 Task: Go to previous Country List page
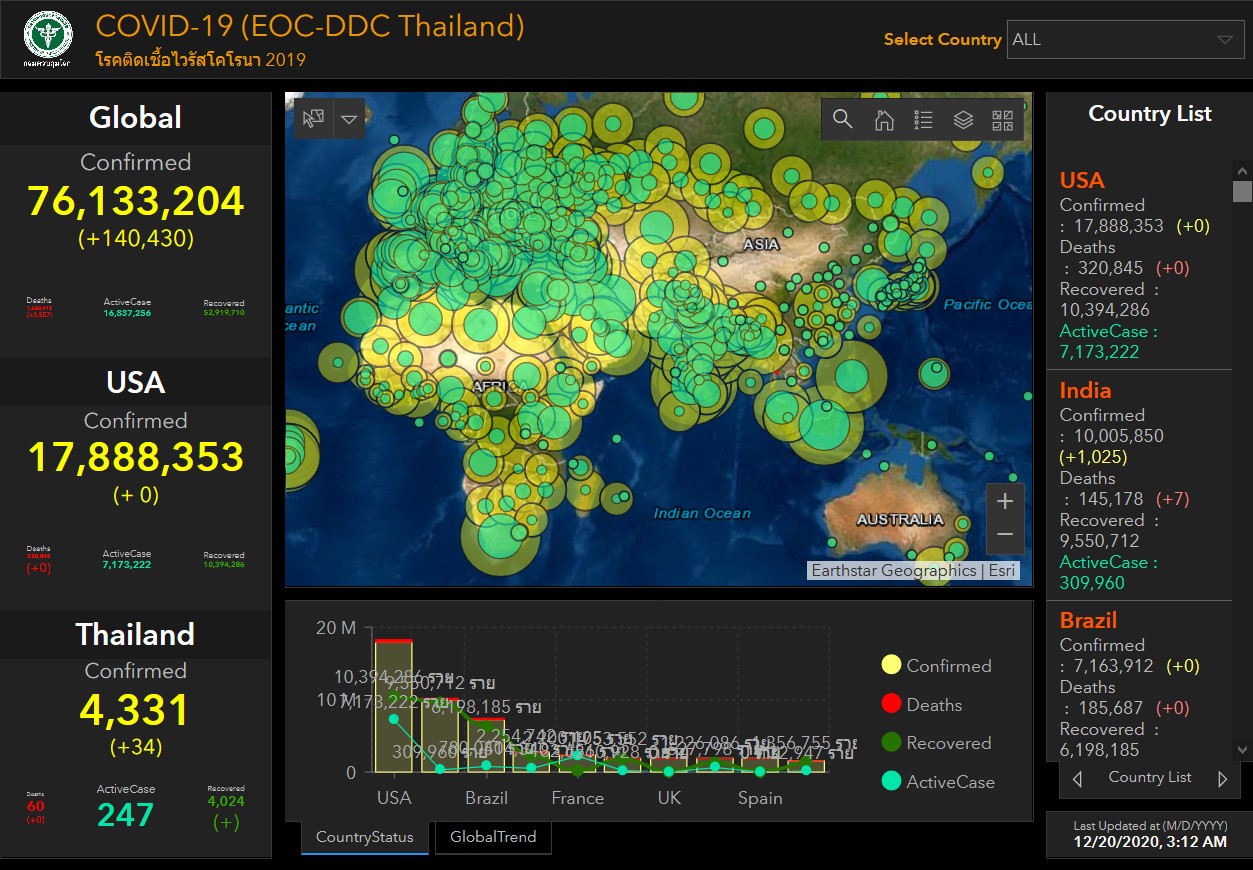tap(1077, 778)
